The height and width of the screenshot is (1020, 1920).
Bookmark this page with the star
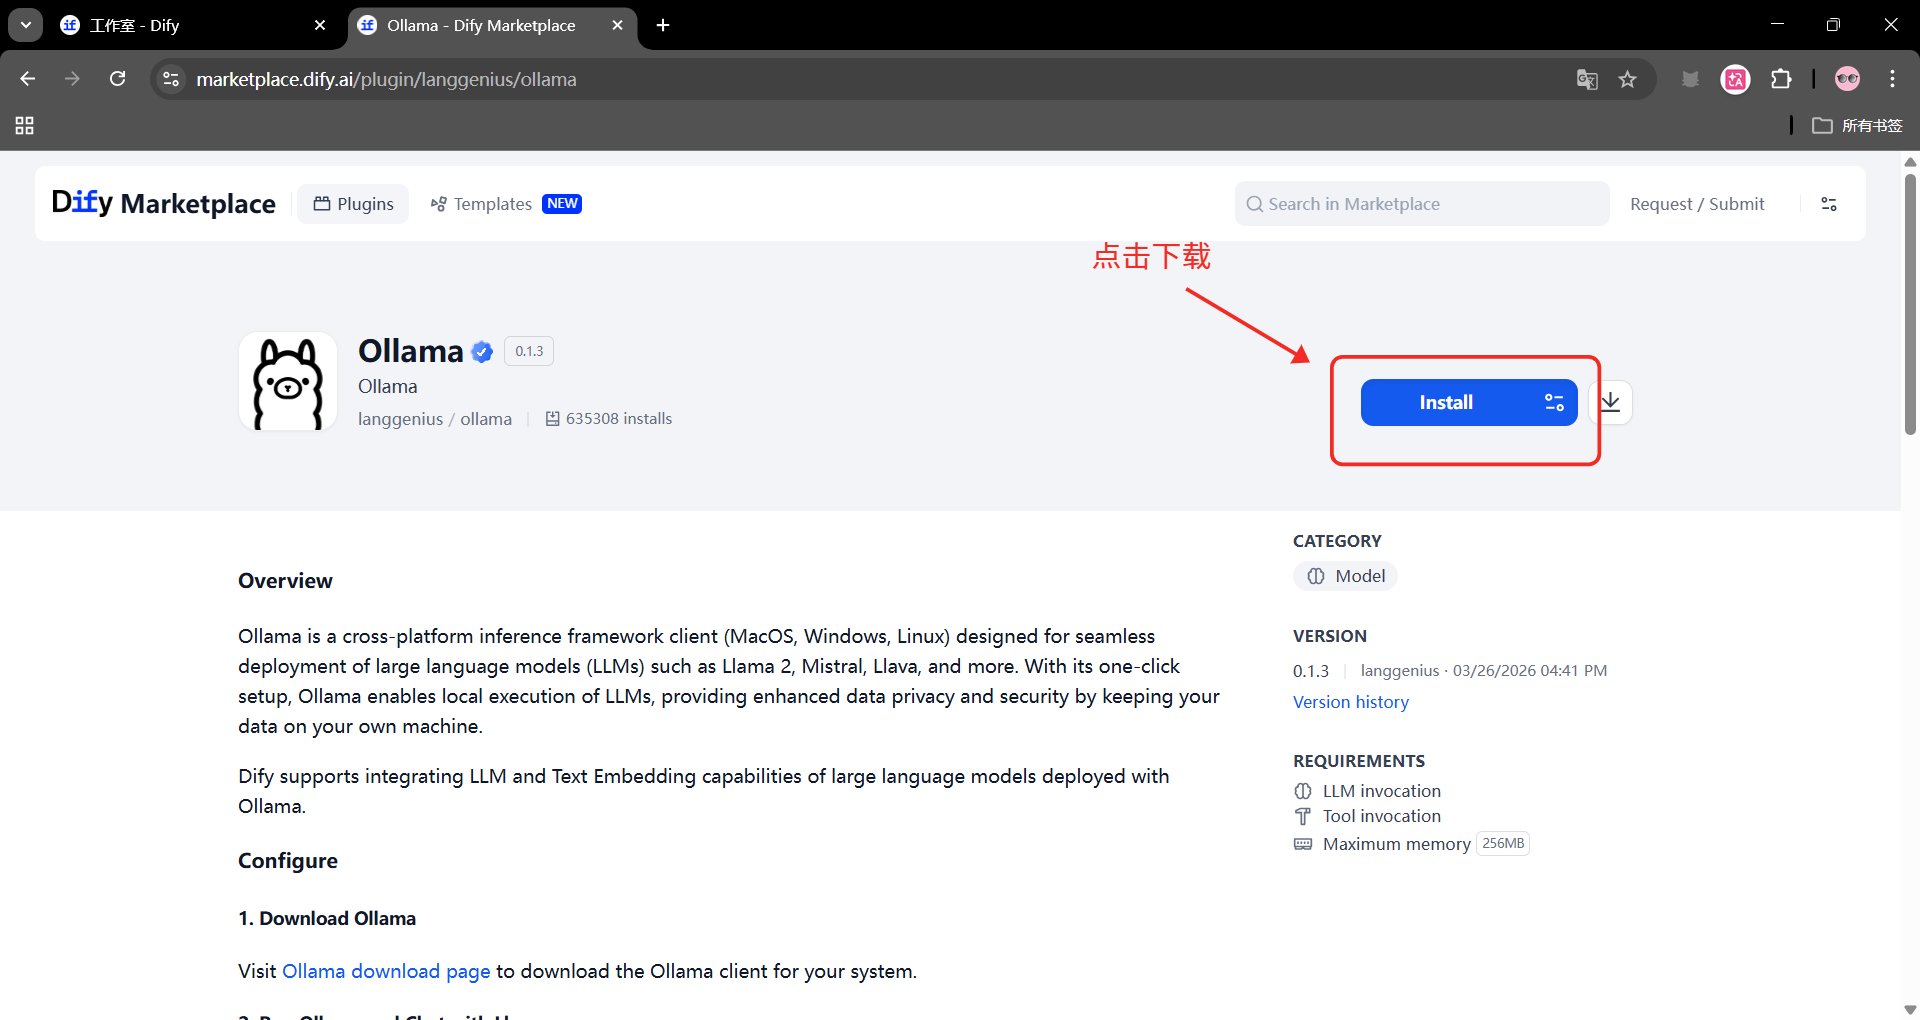click(x=1628, y=79)
